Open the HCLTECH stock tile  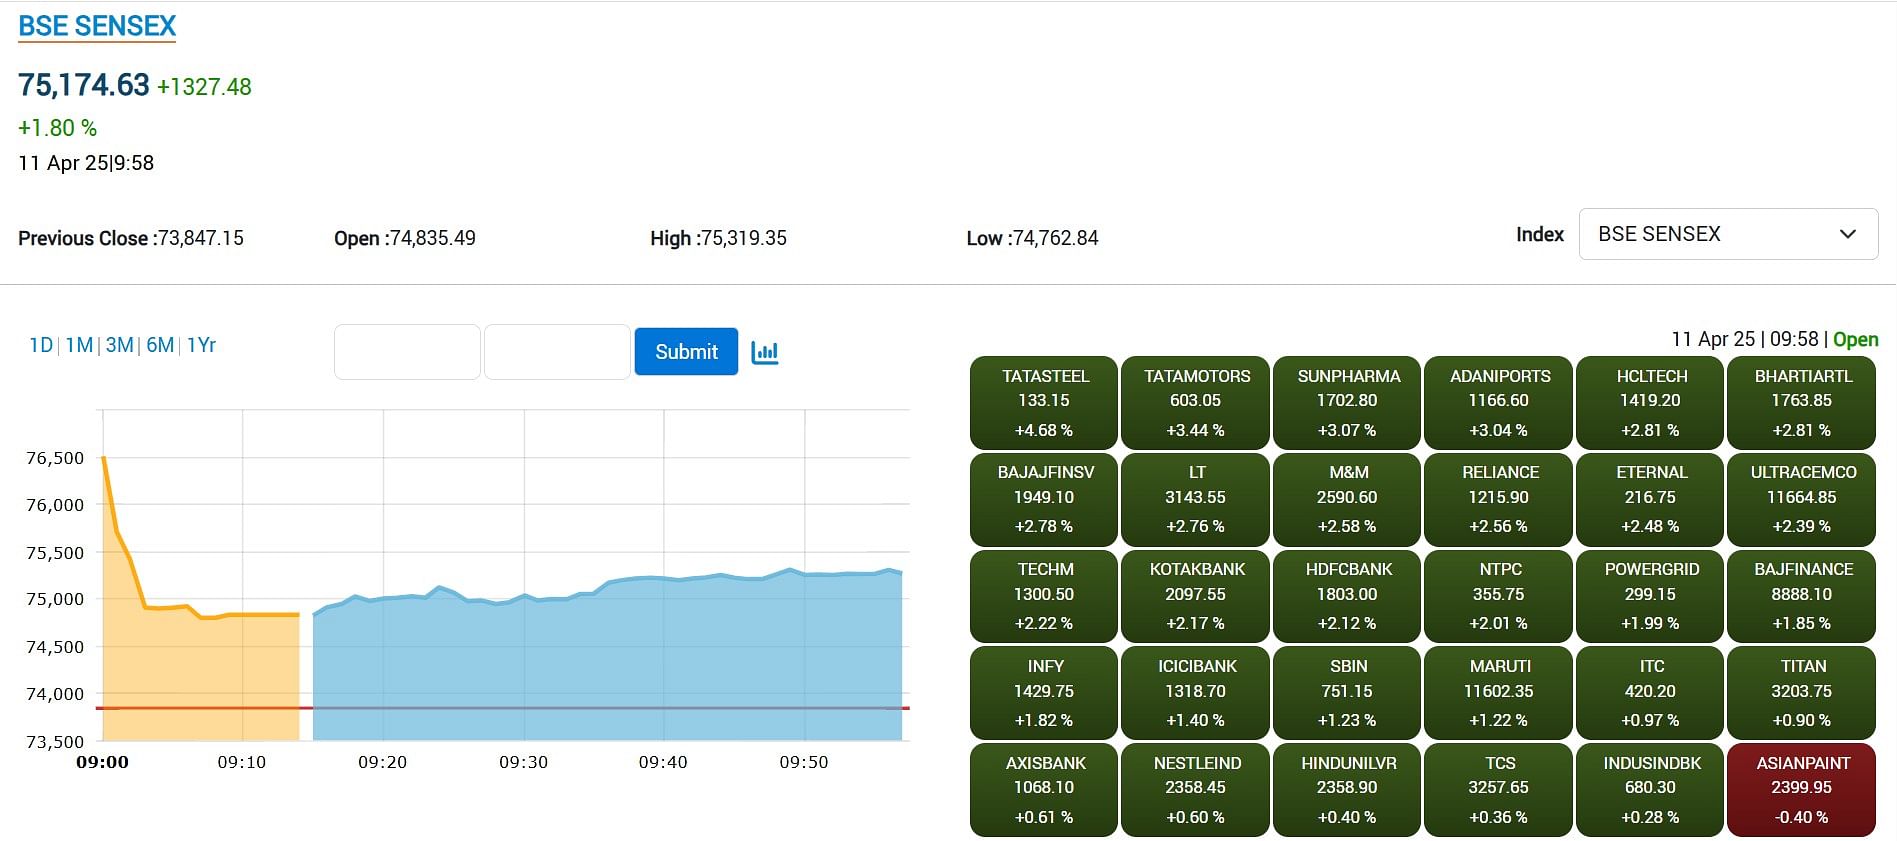tap(1651, 403)
